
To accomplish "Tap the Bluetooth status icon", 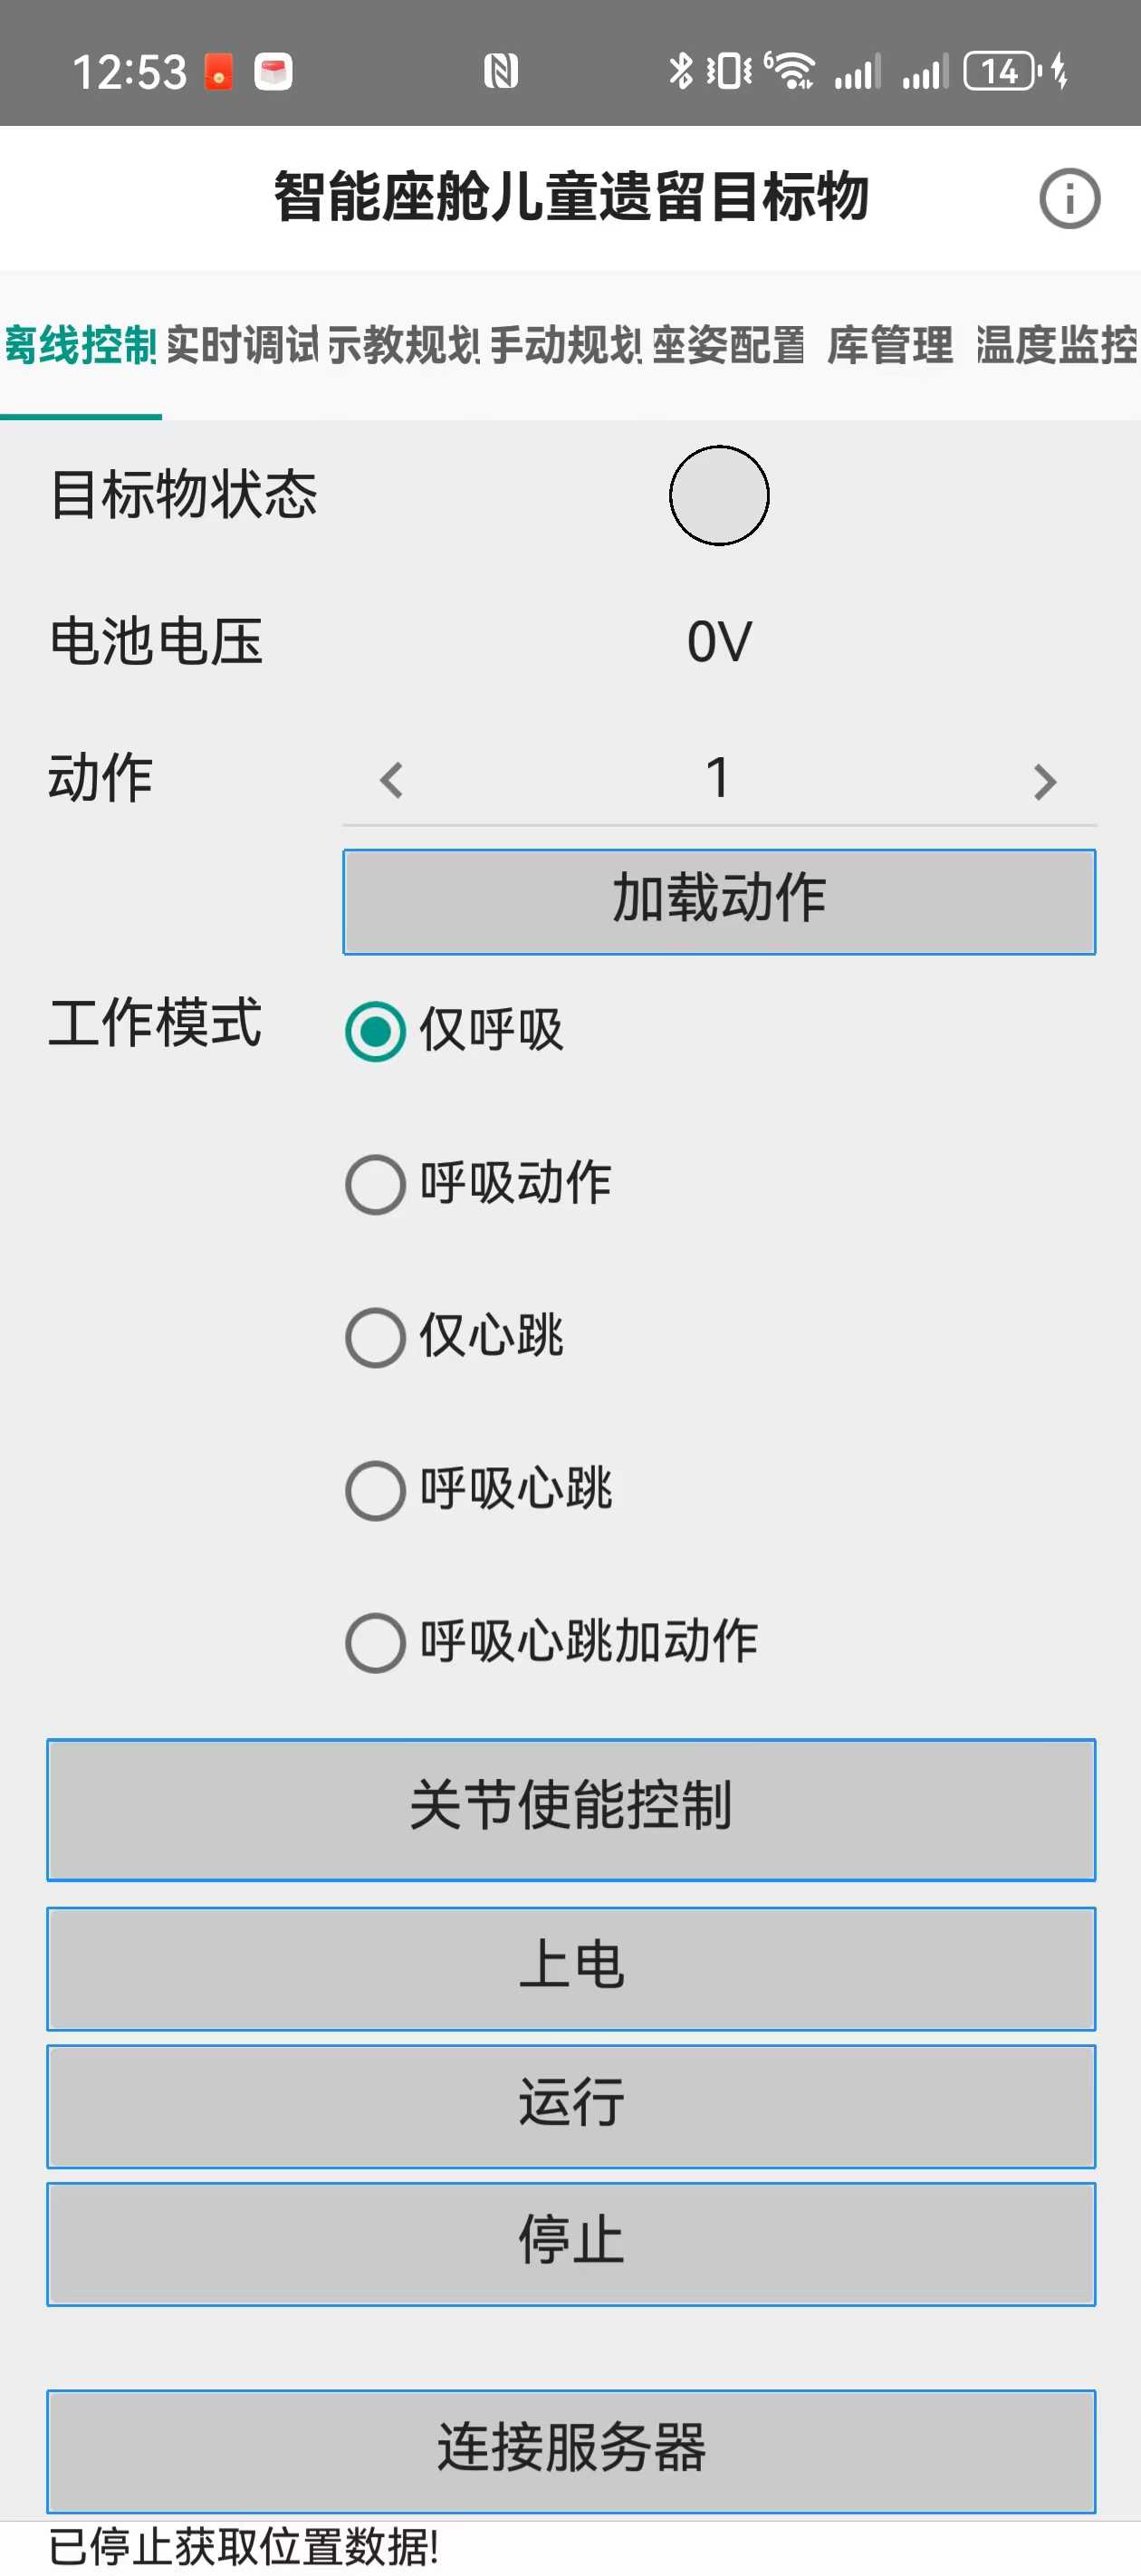I will (x=681, y=71).
